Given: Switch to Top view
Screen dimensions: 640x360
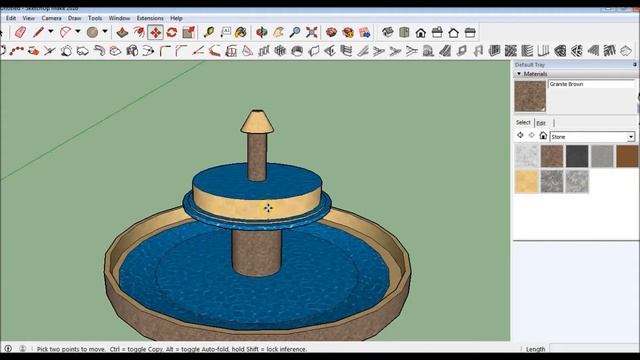Looking at the screenshot, I should (x=404, y=32).
